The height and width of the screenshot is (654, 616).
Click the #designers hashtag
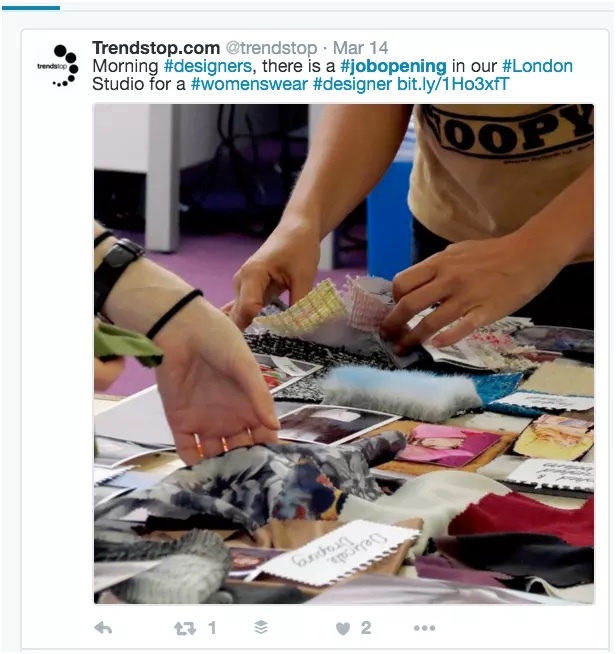click(208, 66)
